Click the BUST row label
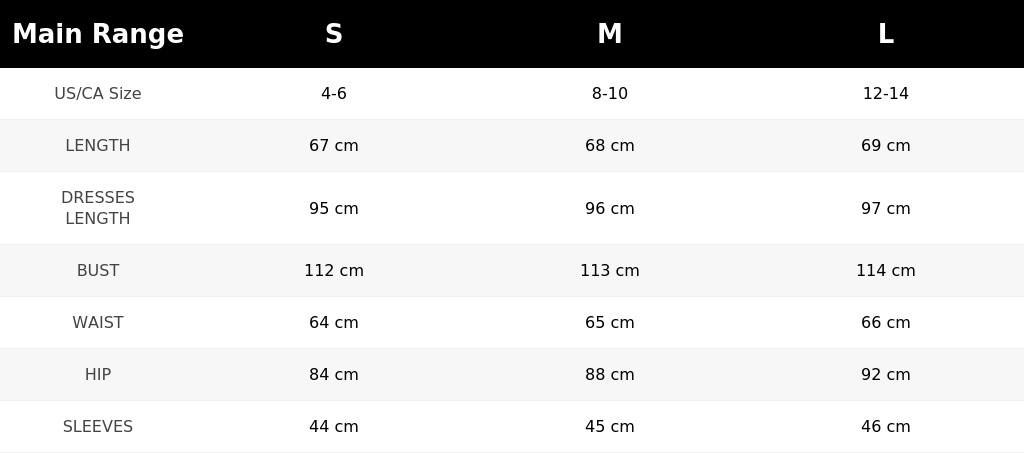 coord(98,270)
